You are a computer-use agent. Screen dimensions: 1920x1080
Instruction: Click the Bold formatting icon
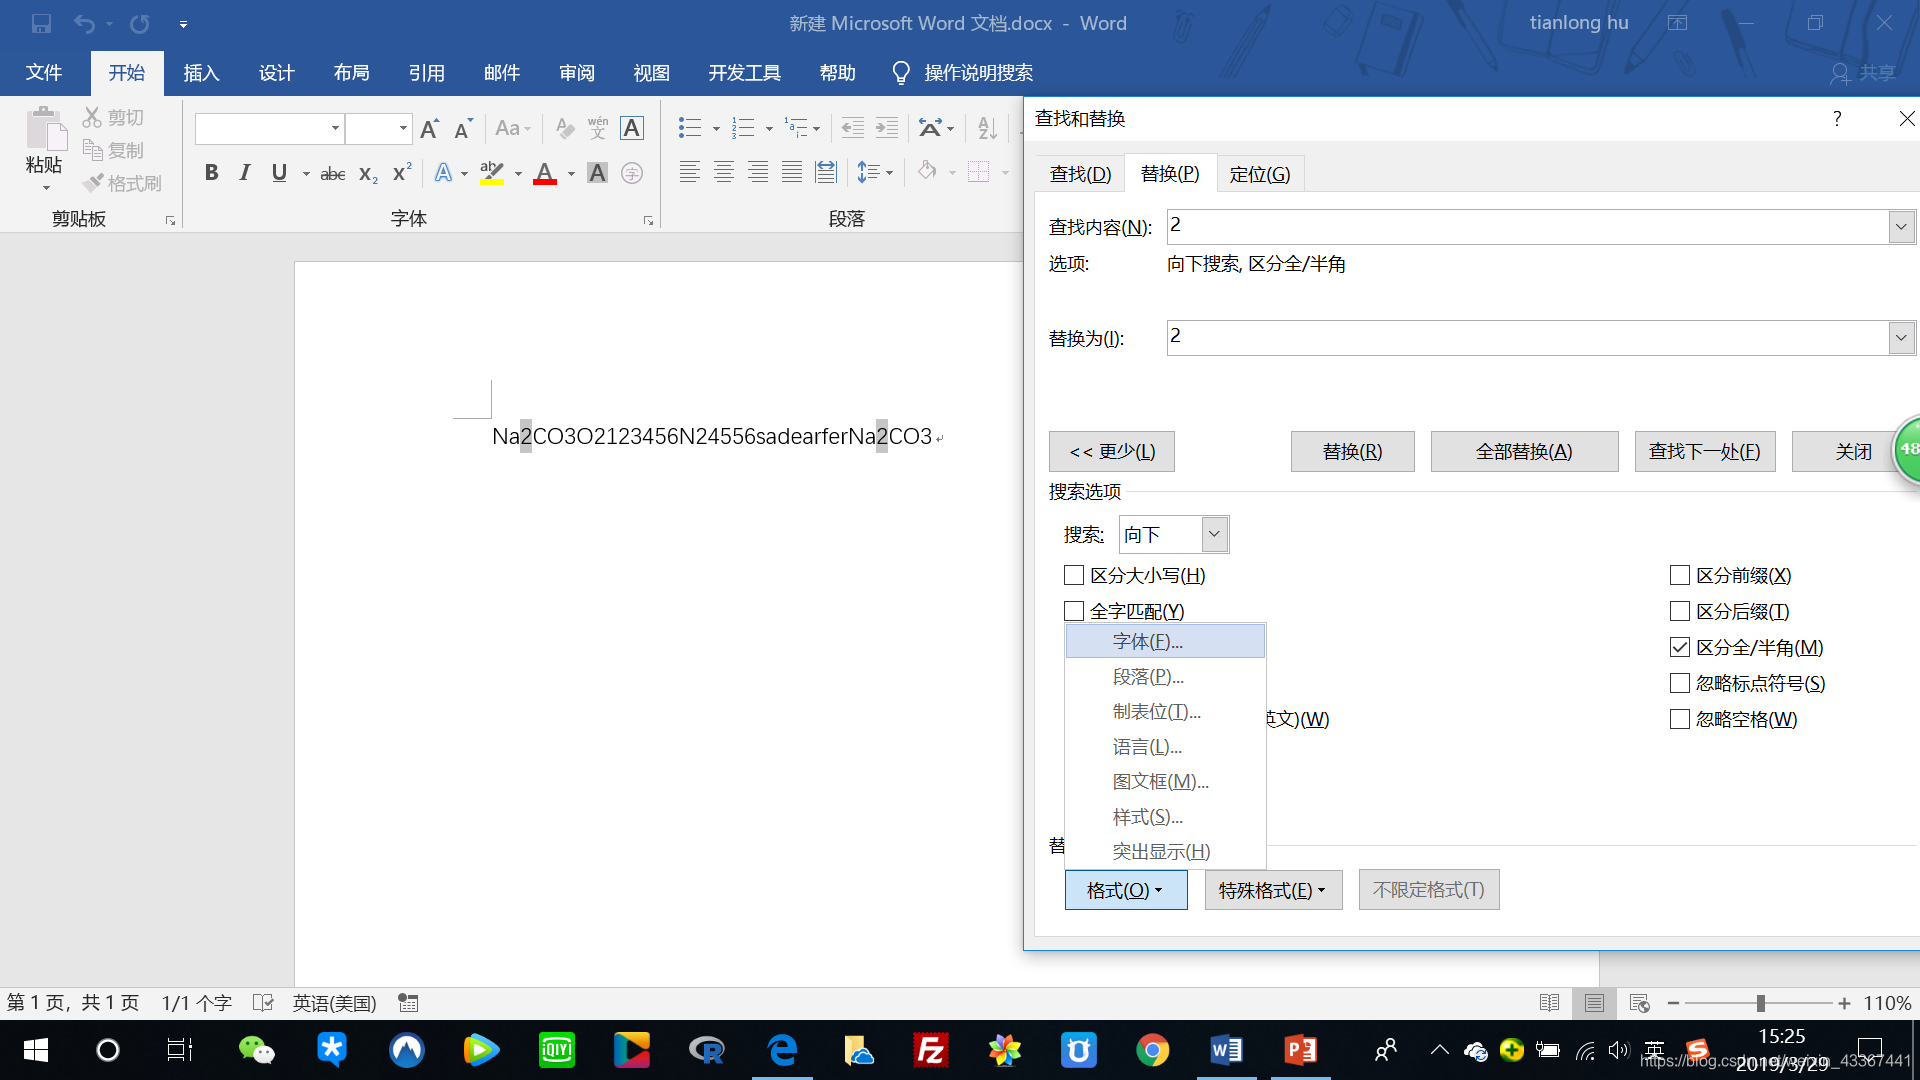click(211, 173)
